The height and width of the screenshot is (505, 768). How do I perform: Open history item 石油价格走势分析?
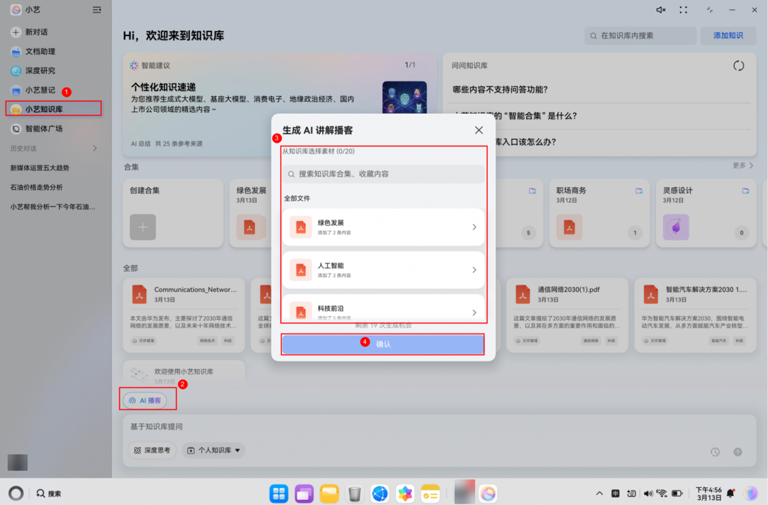point(36,187)
